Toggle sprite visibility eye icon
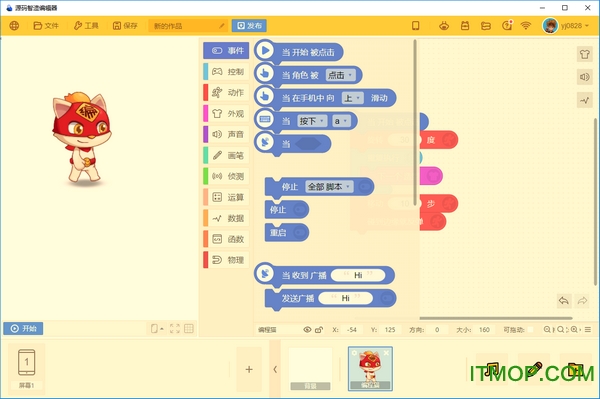Viewport: 600px width, 399px height. [307, 329]
